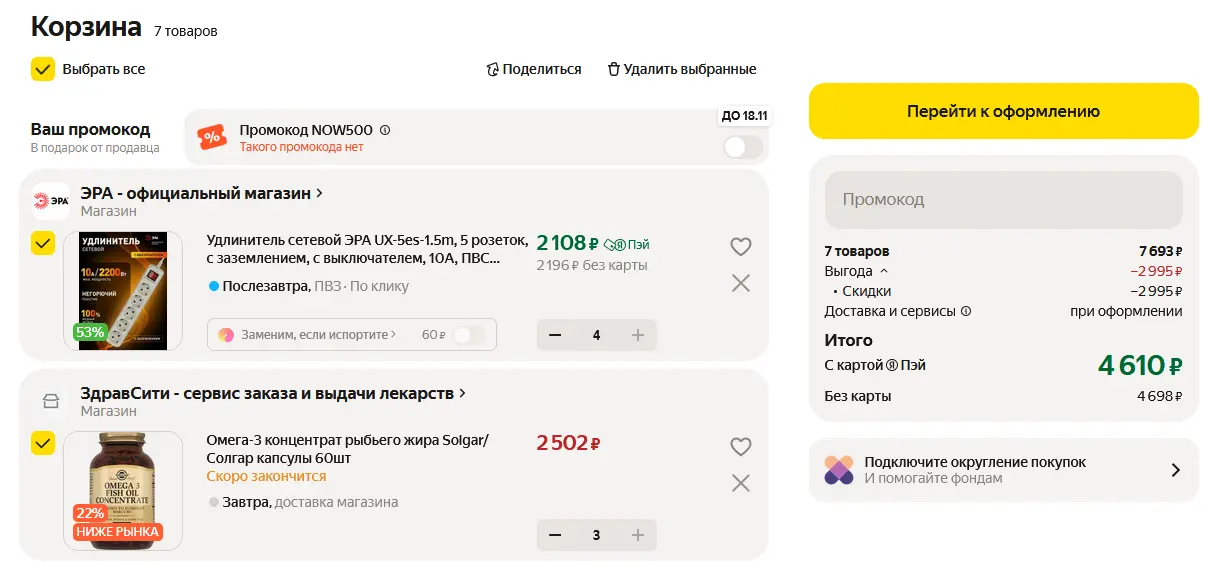Toggle Заменим, если испортите protection switch

click(469, 335)
